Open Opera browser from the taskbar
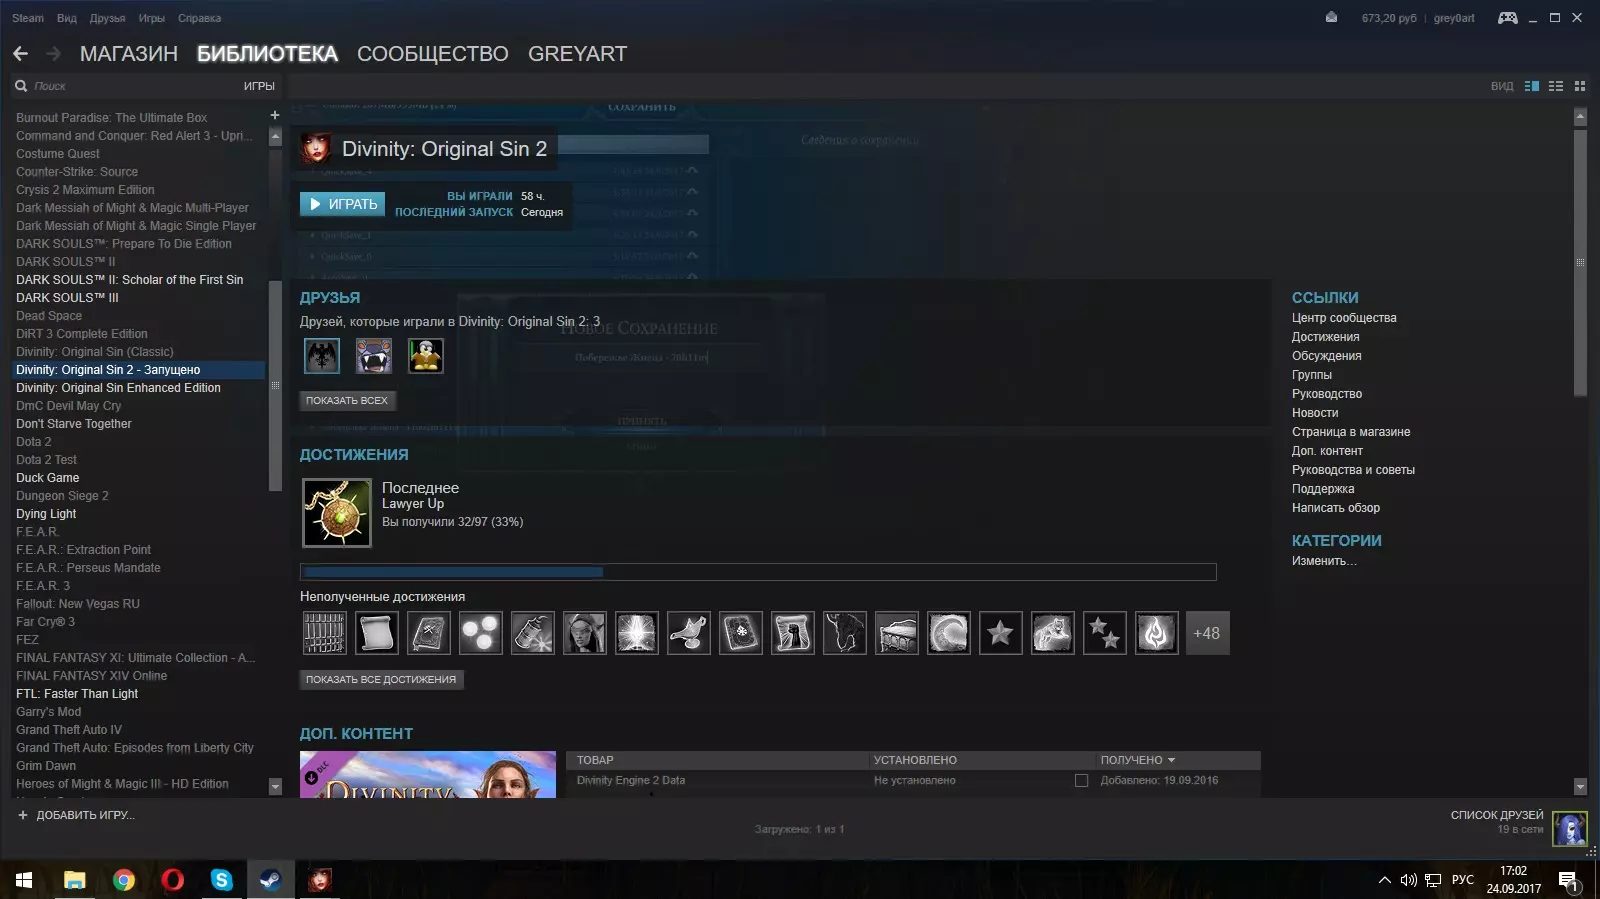Viewport: 1600px width, 899px height. (x=173, y=880)
